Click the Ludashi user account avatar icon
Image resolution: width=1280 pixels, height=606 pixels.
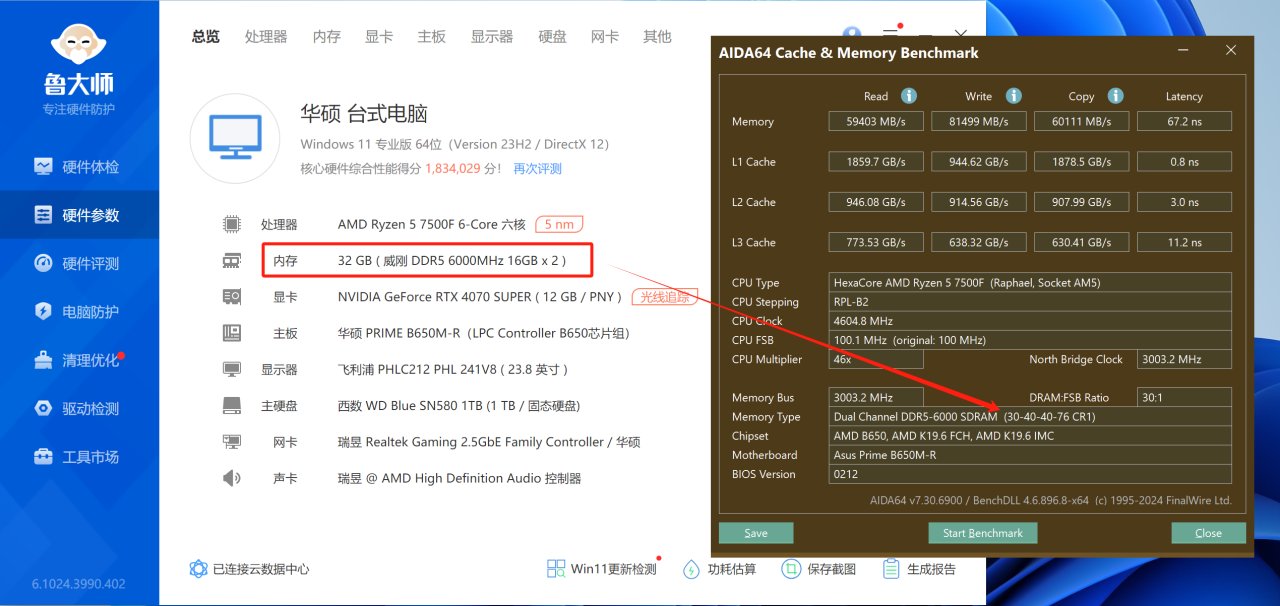[x=852, y=36]
